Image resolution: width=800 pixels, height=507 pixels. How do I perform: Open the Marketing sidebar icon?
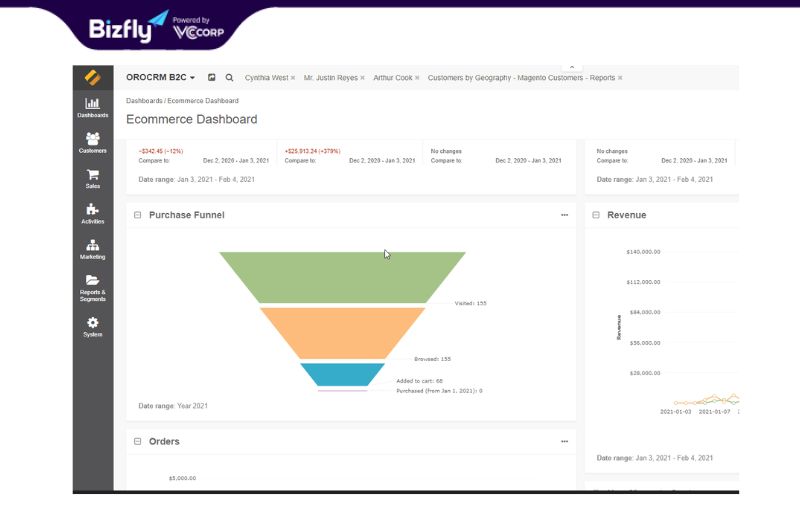point(92,249)
